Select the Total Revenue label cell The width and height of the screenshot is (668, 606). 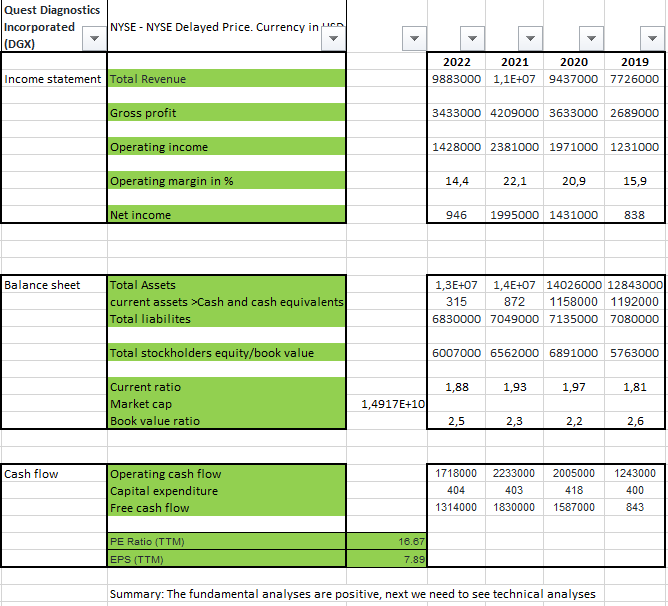point(227,79)
